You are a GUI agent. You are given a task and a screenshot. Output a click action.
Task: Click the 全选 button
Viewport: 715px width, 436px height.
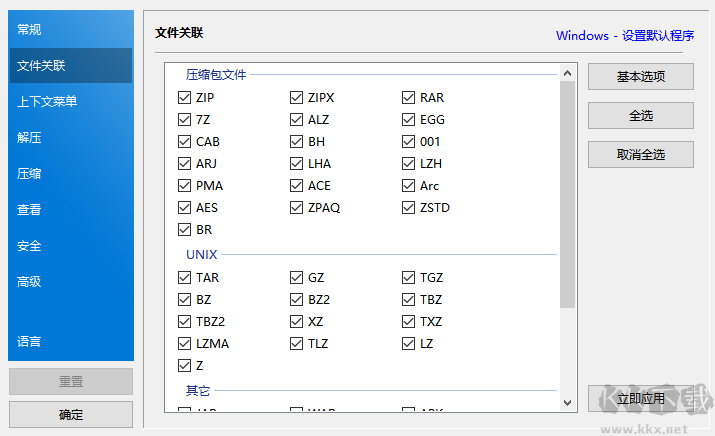click(x=640, y=116)
